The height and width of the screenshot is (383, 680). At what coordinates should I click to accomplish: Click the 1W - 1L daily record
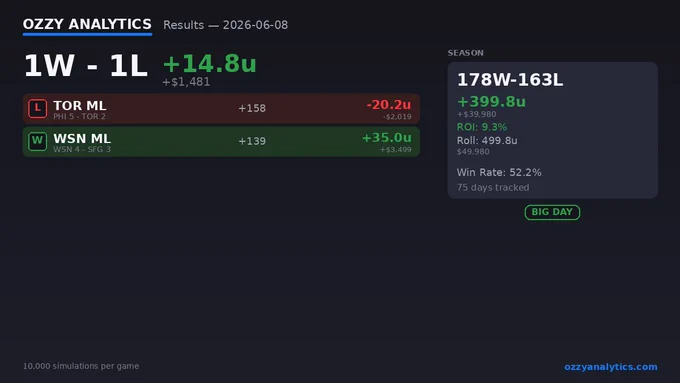pos(85,66)
